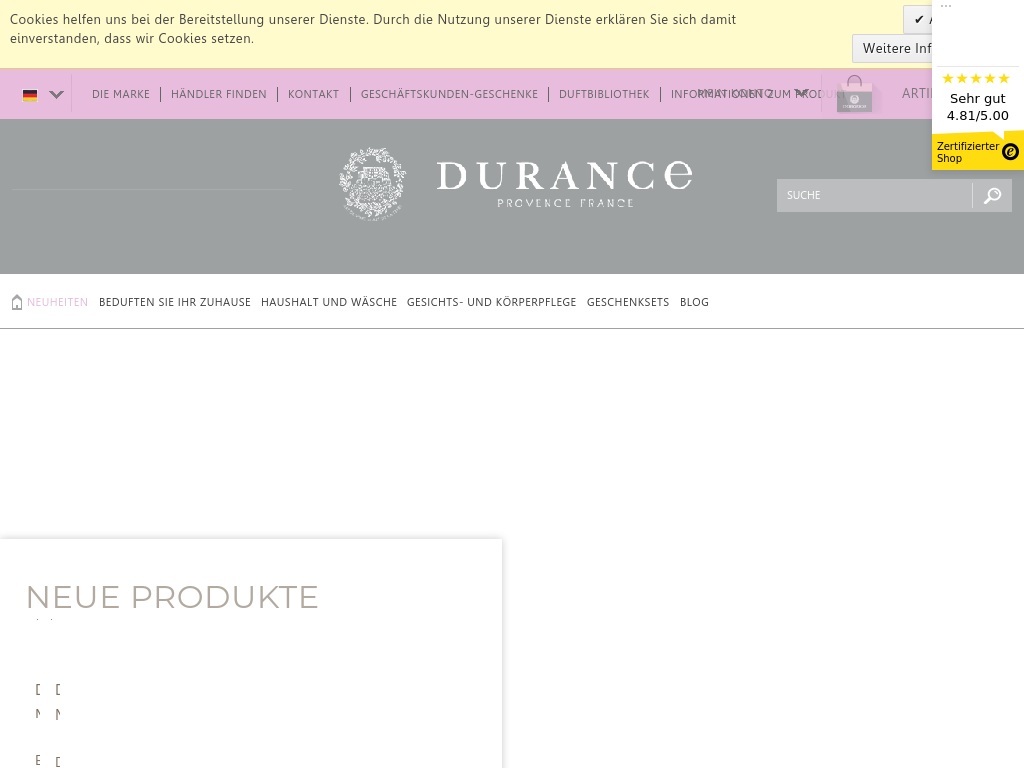
Task: Visit the Duftbibliothek page
Action: 604,95
